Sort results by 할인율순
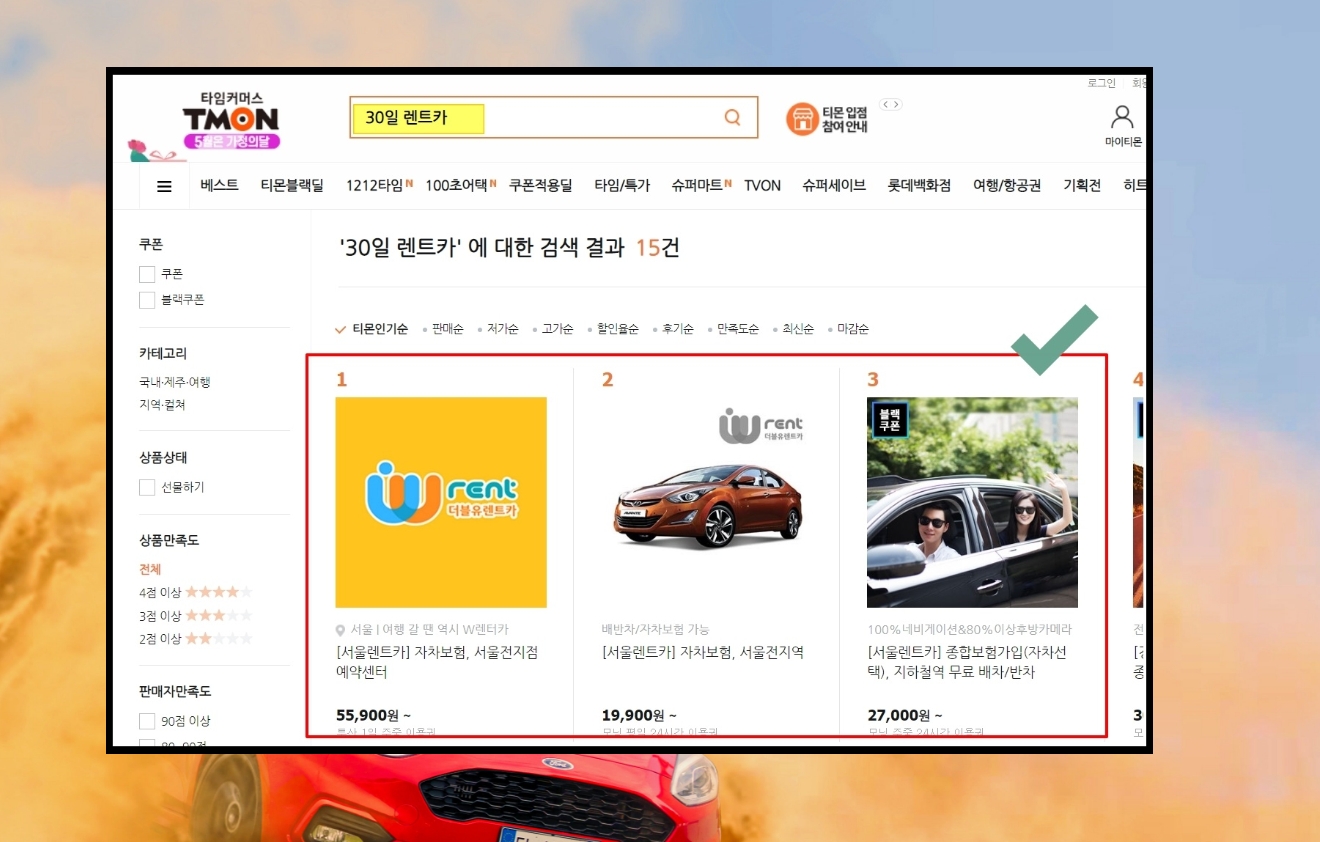The image size is (1320, 842). point(617,329)
